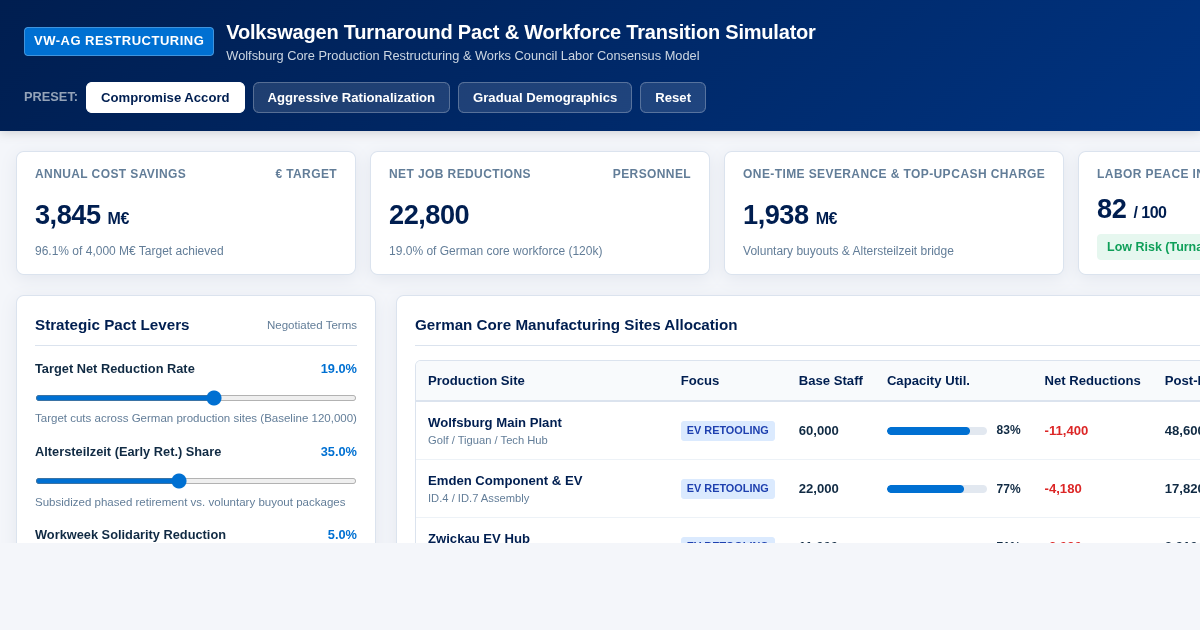Click the Net Reductions column header
This screenshot has width=1200, height=630.
1092,381
